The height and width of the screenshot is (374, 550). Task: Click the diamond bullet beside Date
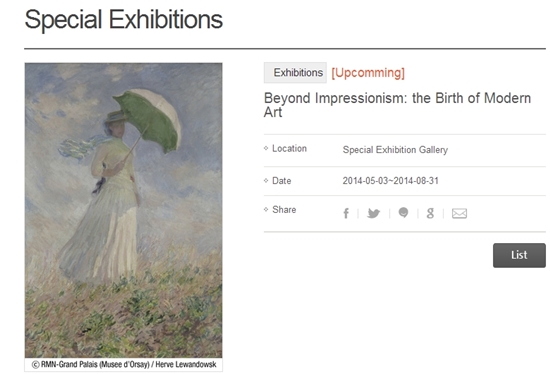tap(266, 181)
